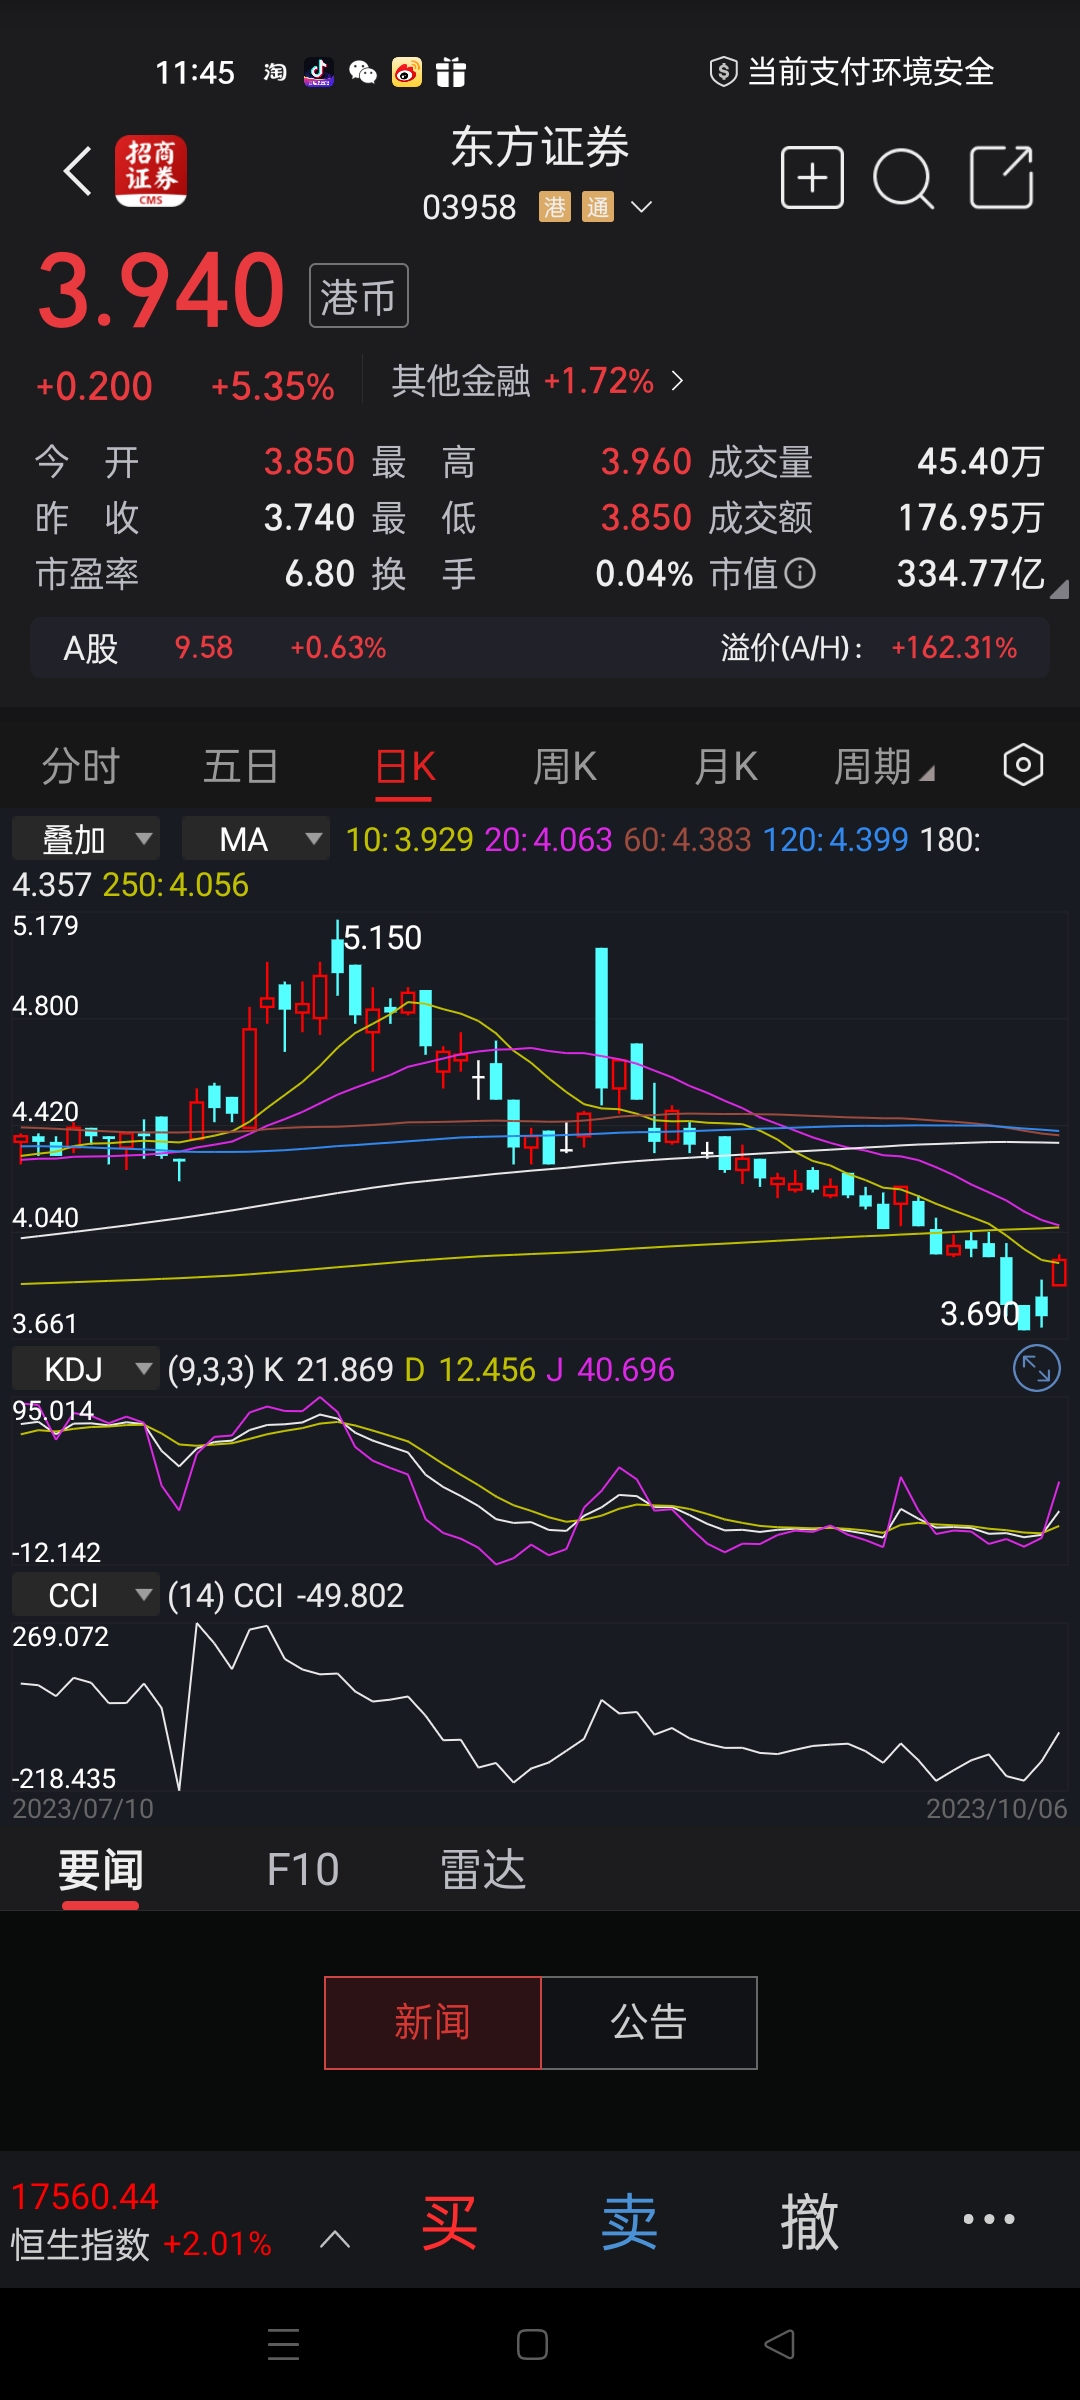Image resolution: width=1080 pixels, height=2400 pixels.
Task: Open the TikTok notification icon
Action: 319,72
